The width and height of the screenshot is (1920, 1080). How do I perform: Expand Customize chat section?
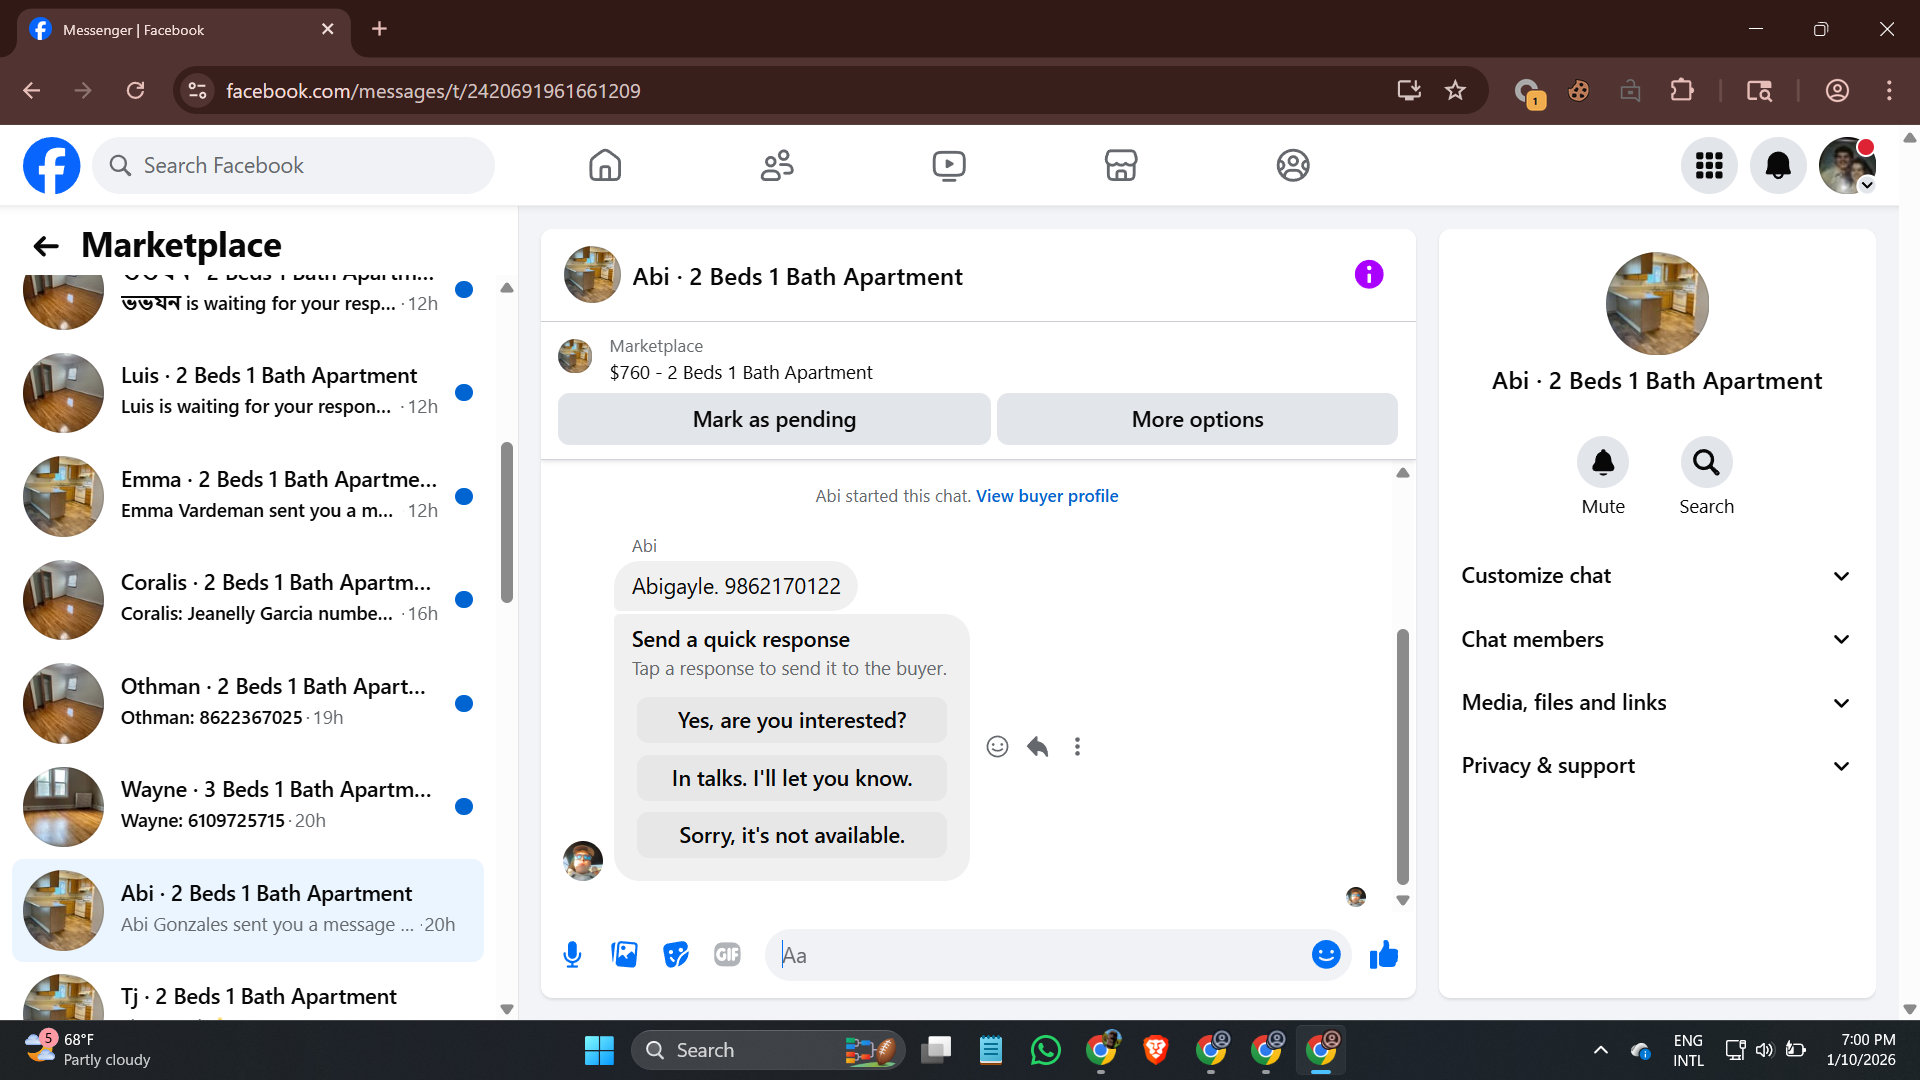[1656, 576]
